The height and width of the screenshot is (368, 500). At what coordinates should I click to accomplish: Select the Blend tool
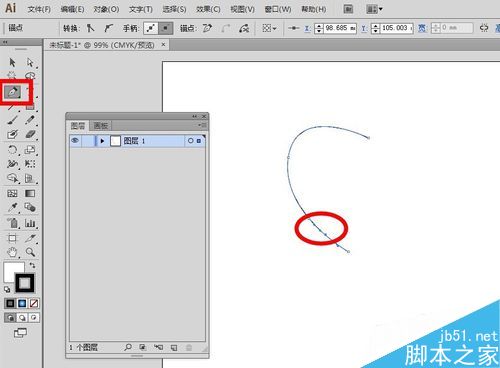pyautogui.click(x=30, y=207)
